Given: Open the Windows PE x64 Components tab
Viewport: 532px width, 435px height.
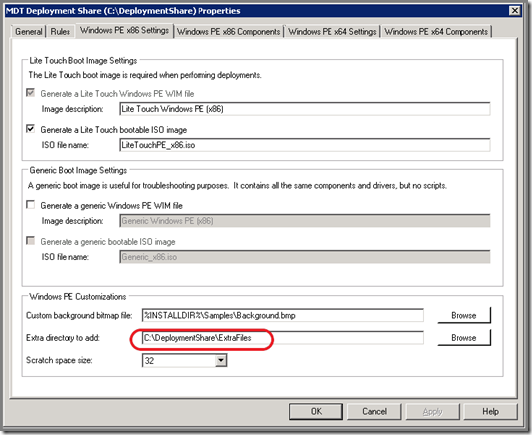Looking at the screenshot, I should click(x=436, y=32).
